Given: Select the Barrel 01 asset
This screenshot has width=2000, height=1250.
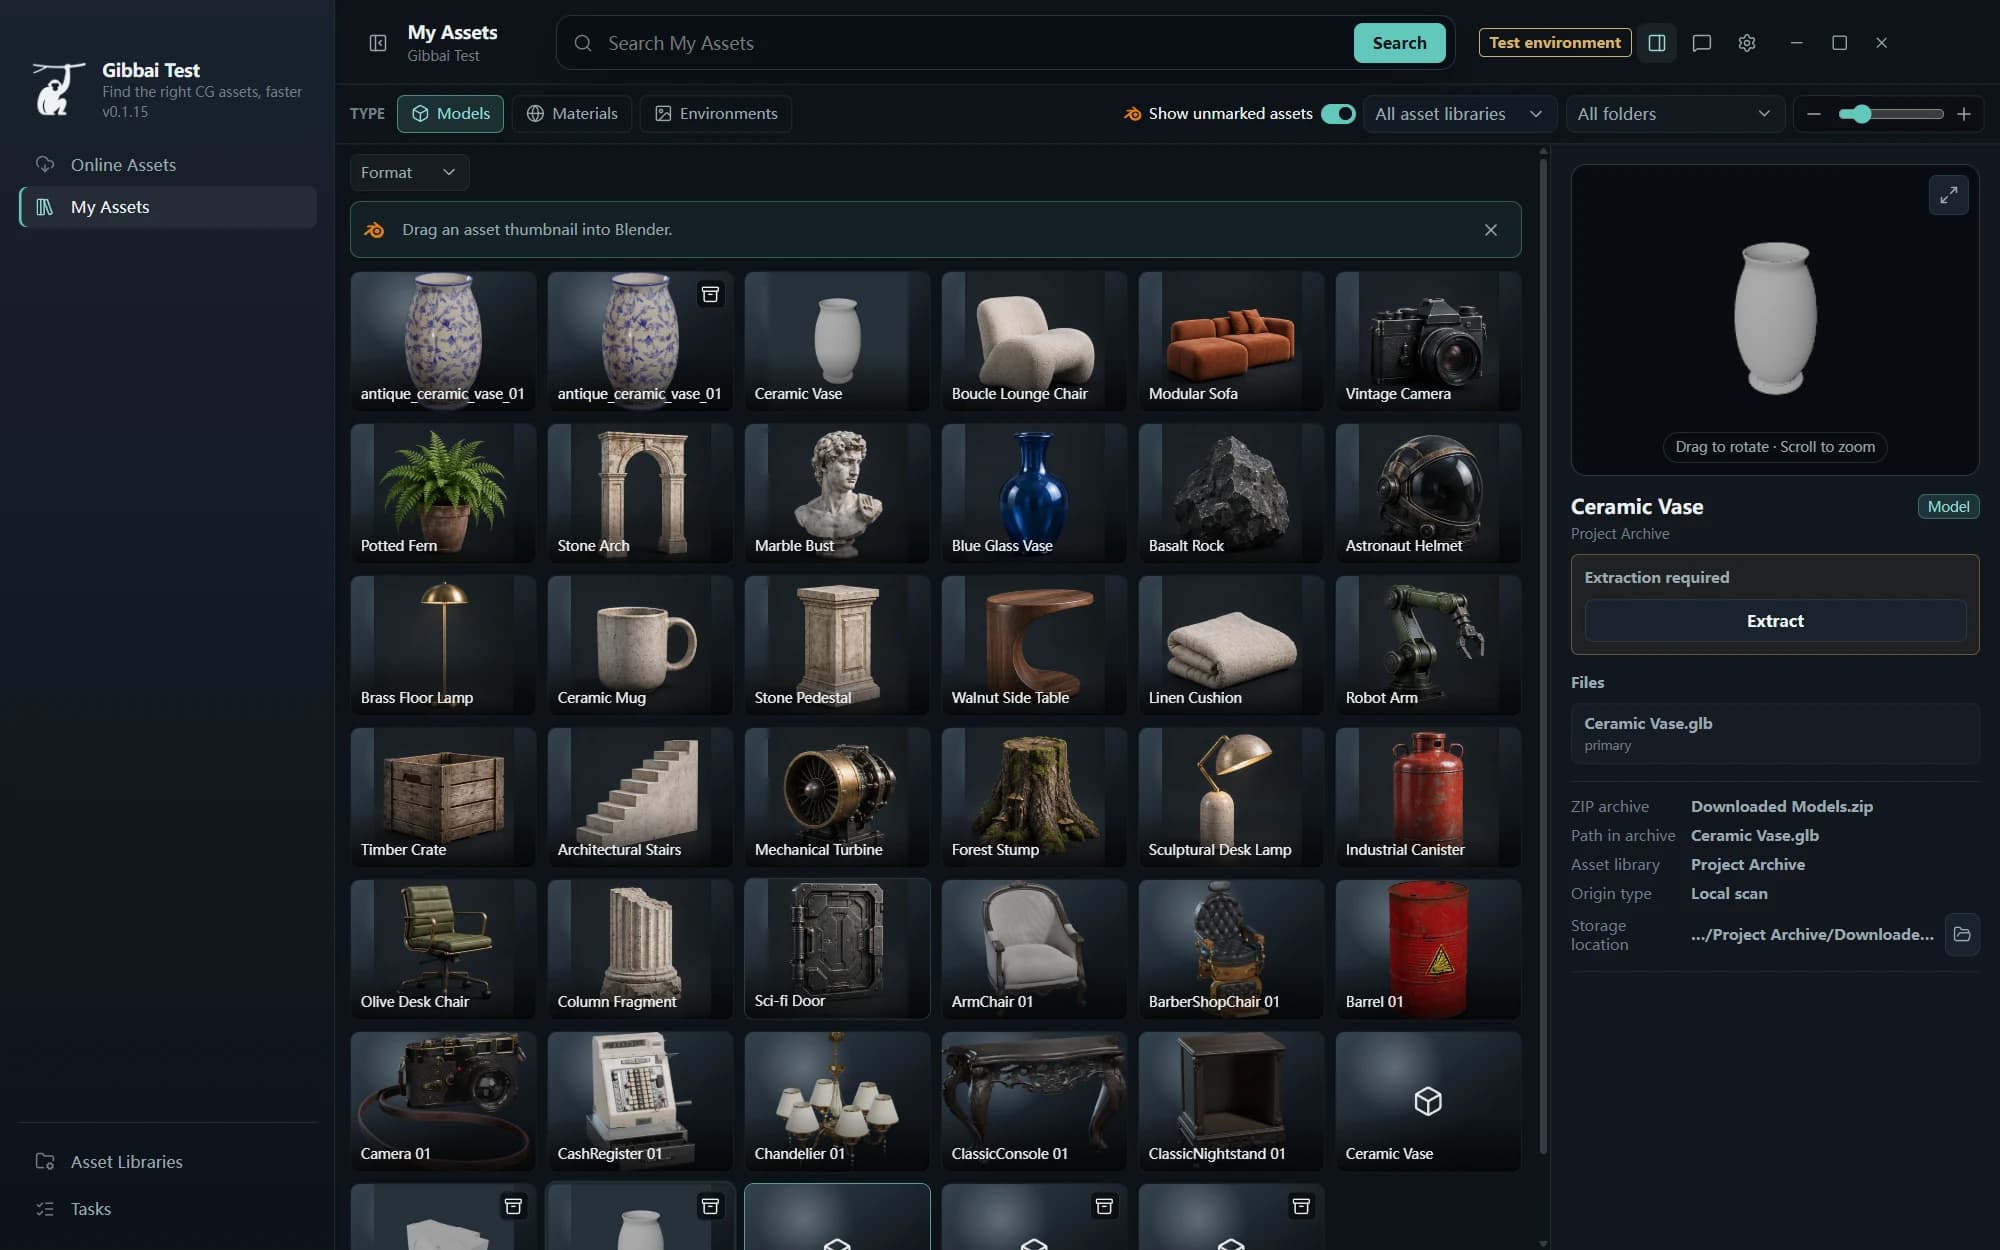Looking at the screenshot, I should (x=1428, y=949).
